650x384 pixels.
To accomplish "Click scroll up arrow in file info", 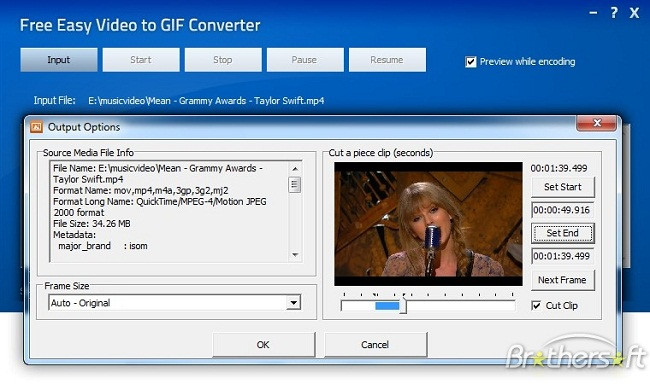I will tap(295, 168).
